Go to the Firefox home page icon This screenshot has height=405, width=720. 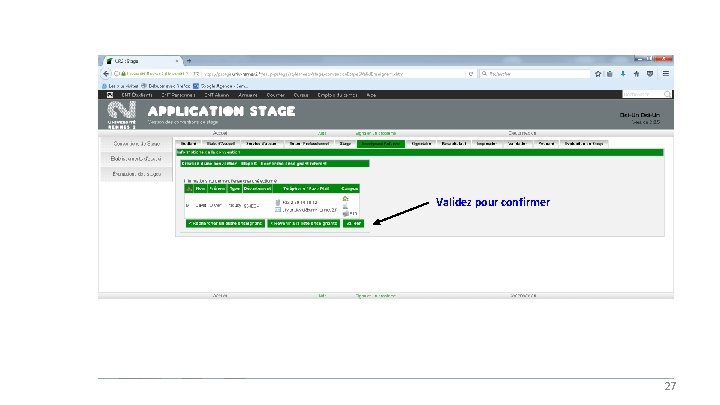coord(636,73)
